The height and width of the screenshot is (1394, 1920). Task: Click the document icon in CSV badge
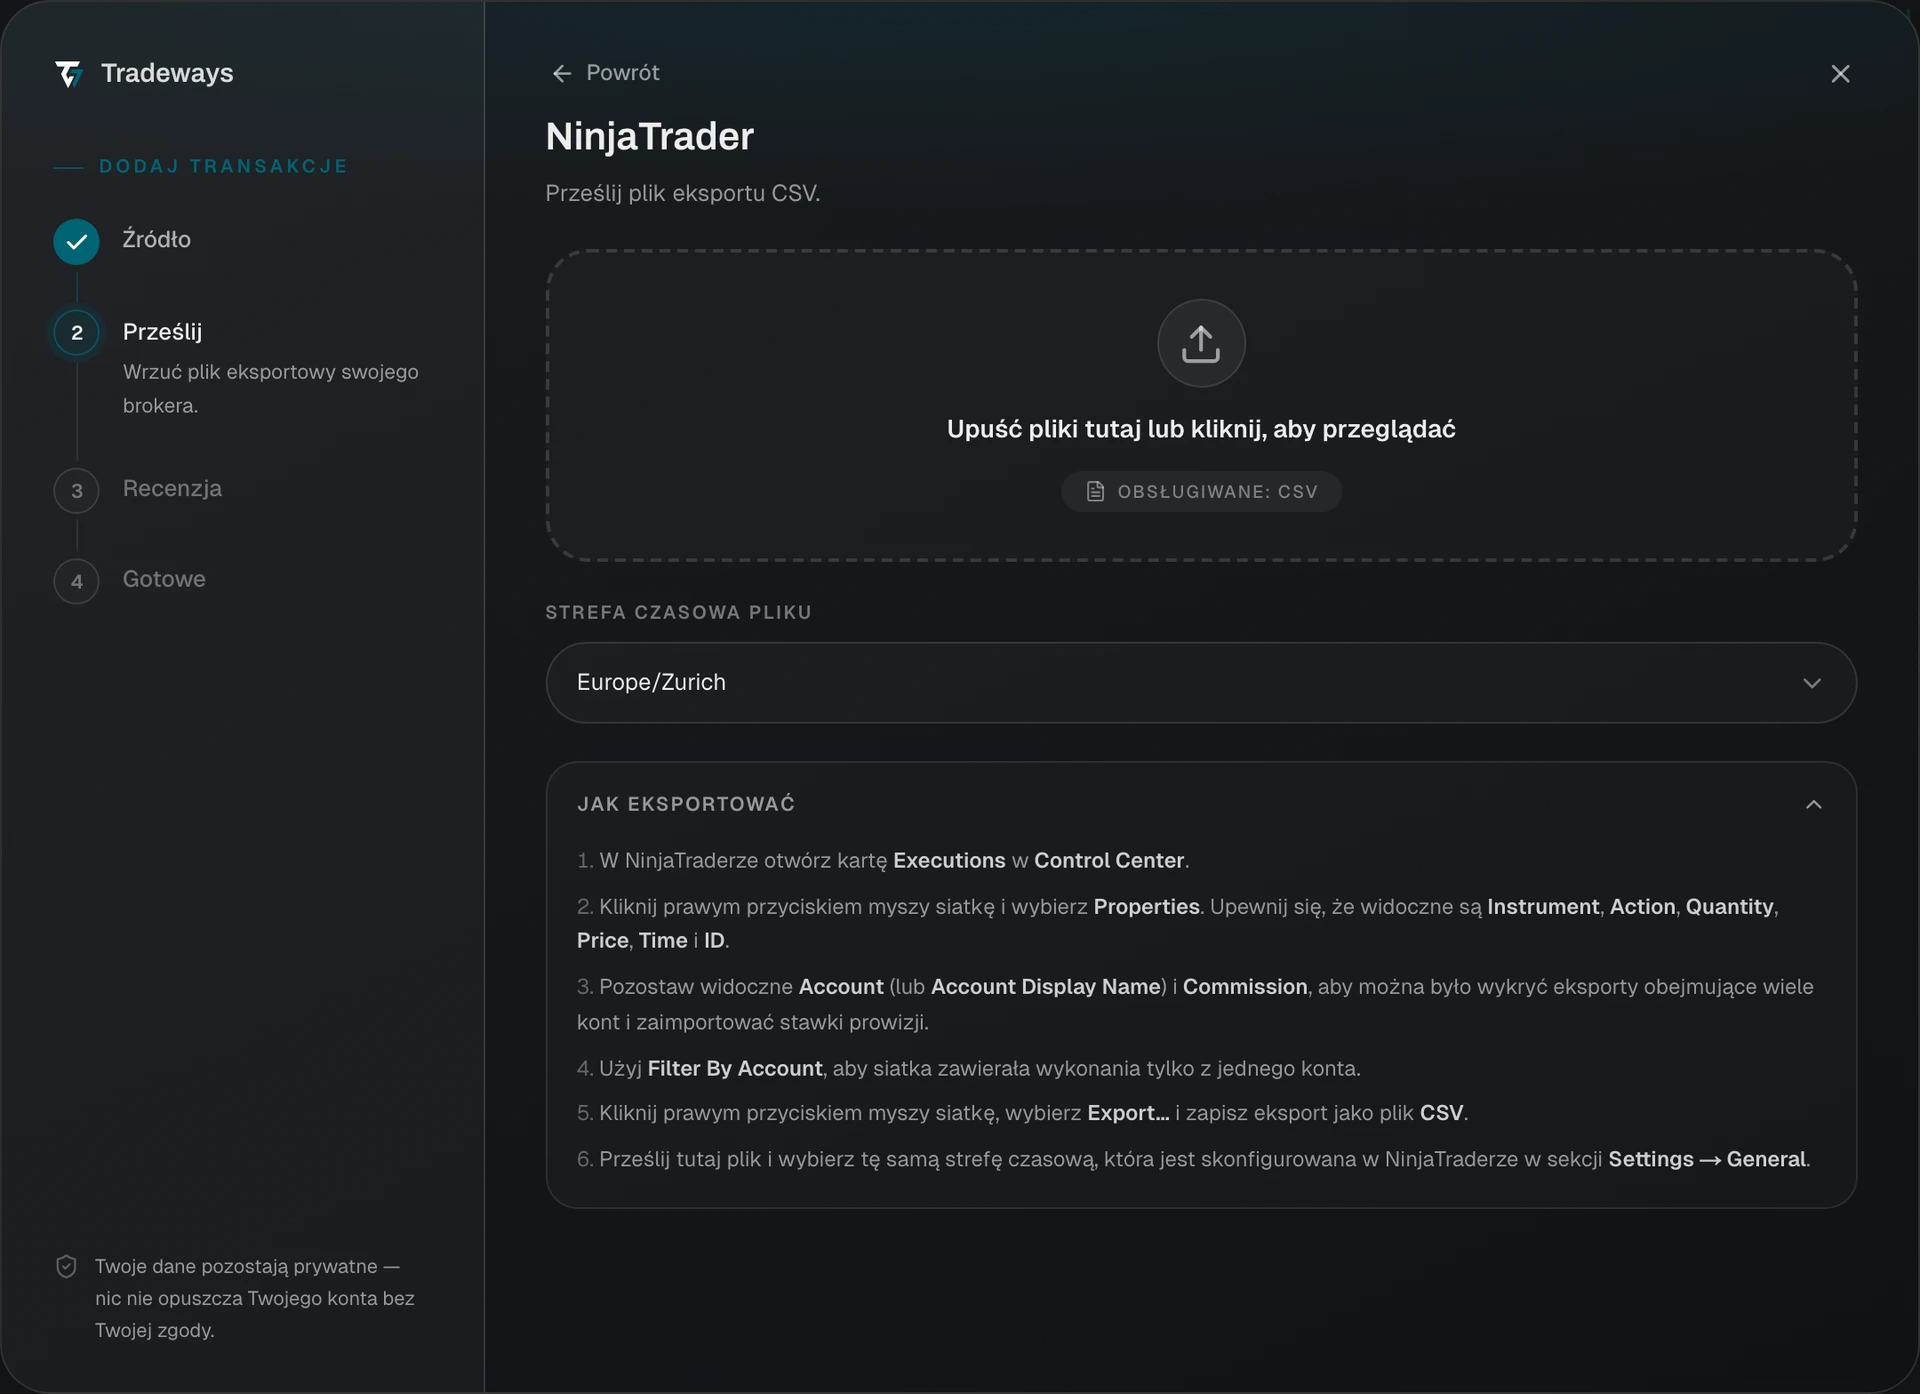click(1095, 492)
